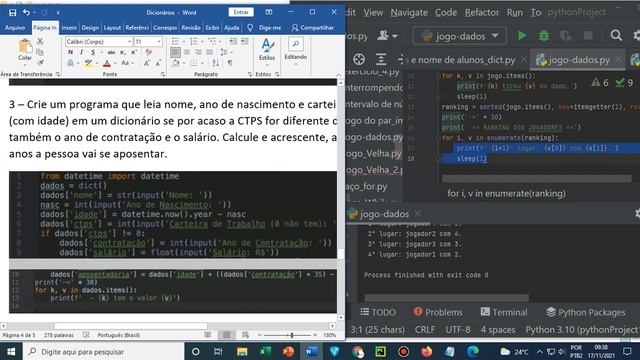
Task: Open Excel from the taskbar
Action: tap(265, 351)
